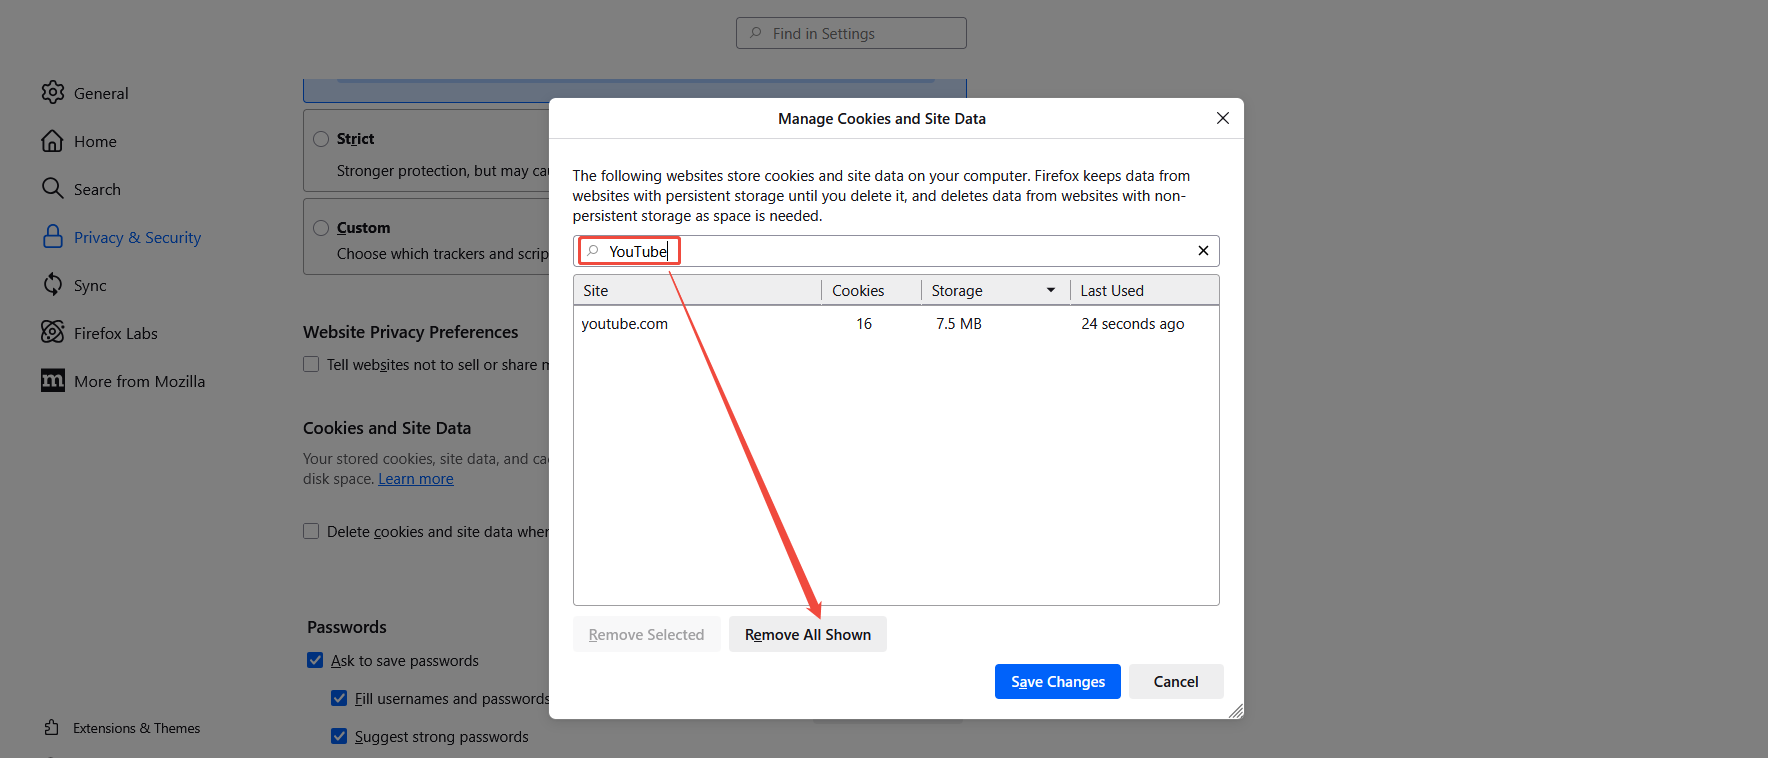Select the Custom protection radio button
This screenshot has width=1768, height=758.
pos(321,228)
